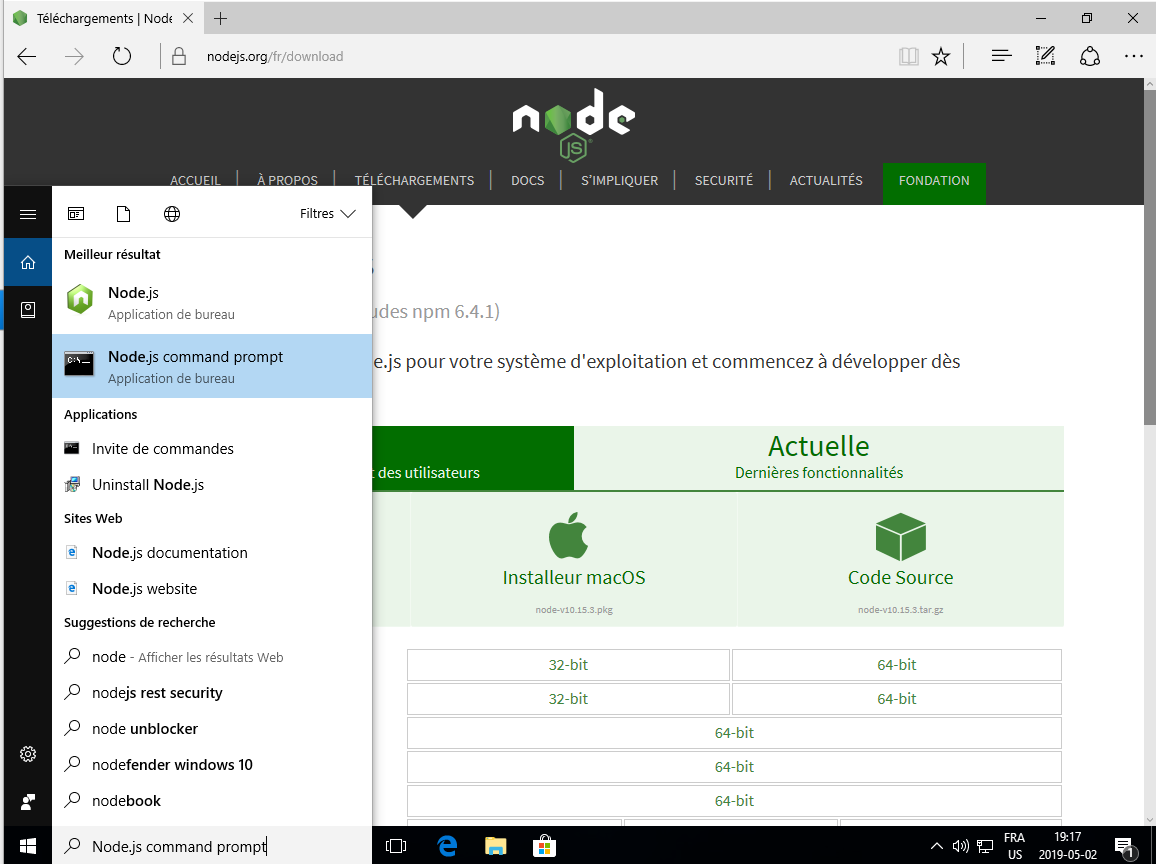This screenshot has width=1156, height=864.
Task: Open Microsoft Store from the taskbar
Action: click(x=544, y=845)
